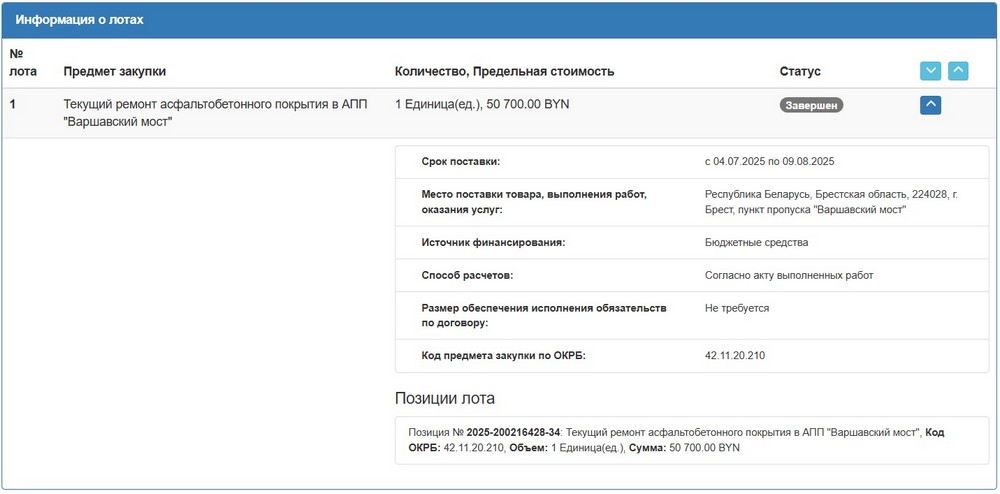1000x494 pixels.
Task: Click the 'Позиции лота' heading
Action: (x=444, y=398)
